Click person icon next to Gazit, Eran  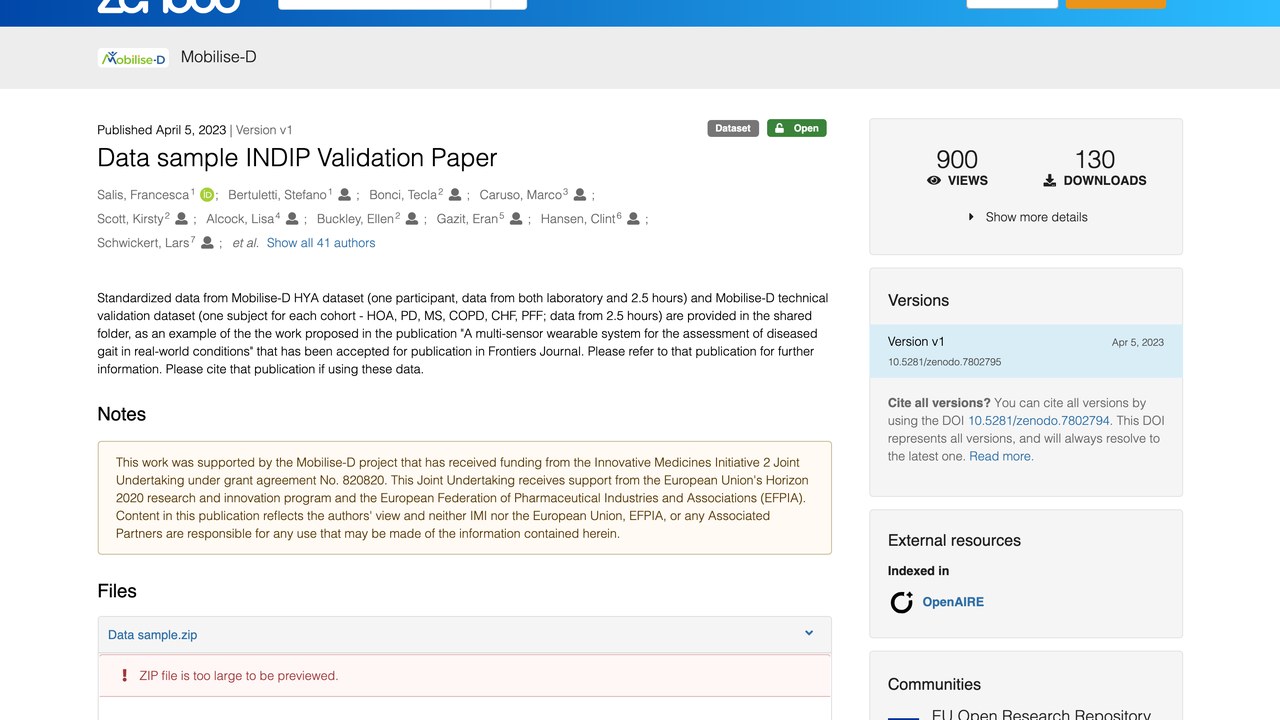pyautogui.click(x=516, y=219)
